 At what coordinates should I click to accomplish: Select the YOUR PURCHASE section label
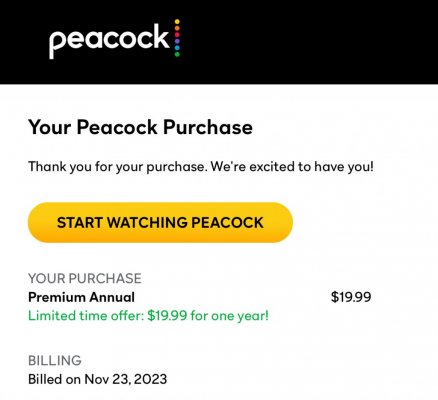[85, 278]
